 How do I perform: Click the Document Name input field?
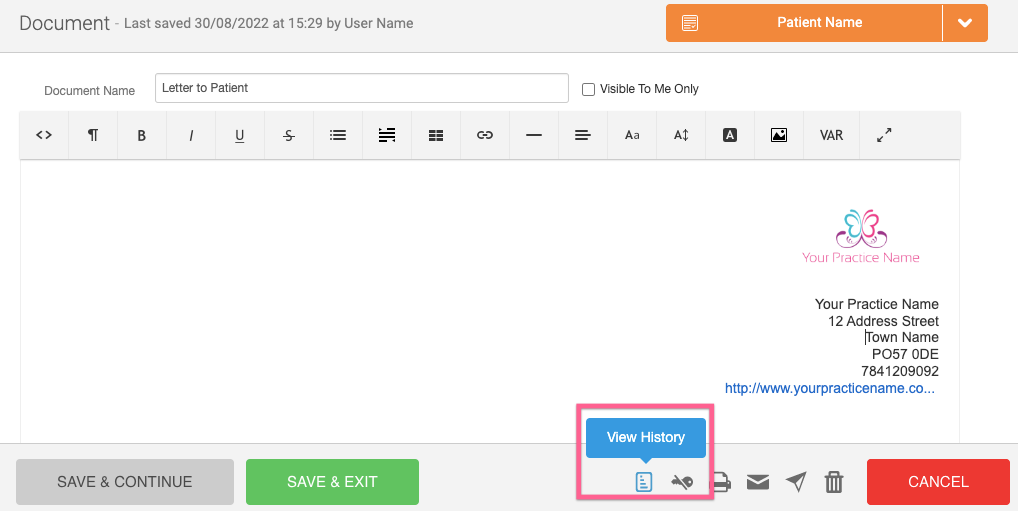pos(361,88)
